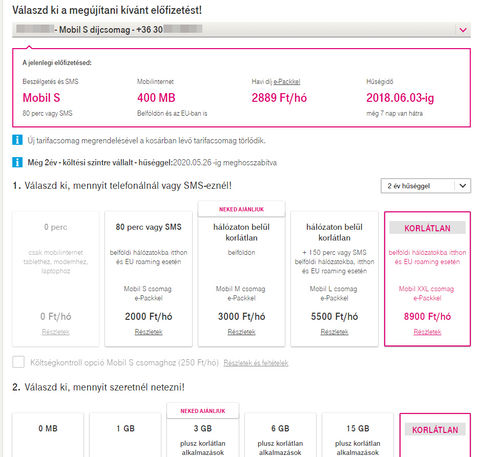Open Részletek under 2000 Ft/hó
This screenshot has height=457, width=480.
click(x=148, y=332)
